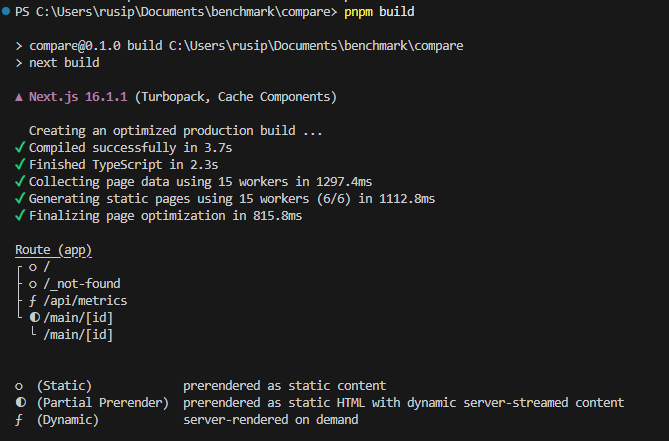Select the checkmark before "Generating static pages"
Screen dimensions: 669x441
point(20,199)
